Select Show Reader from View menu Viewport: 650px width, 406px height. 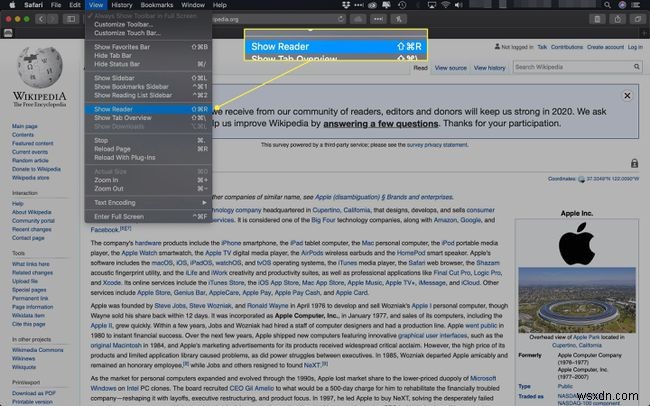pos(148,109)
